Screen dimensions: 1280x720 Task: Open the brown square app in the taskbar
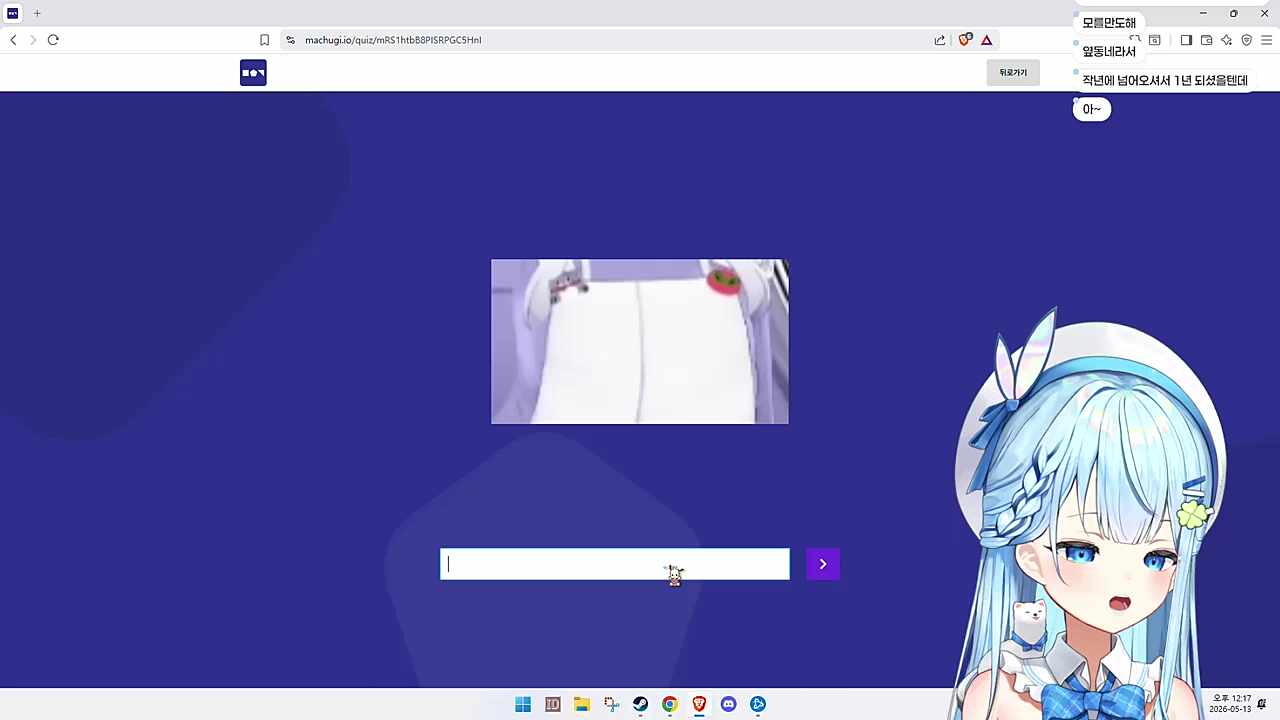click(x=553, y=704)
